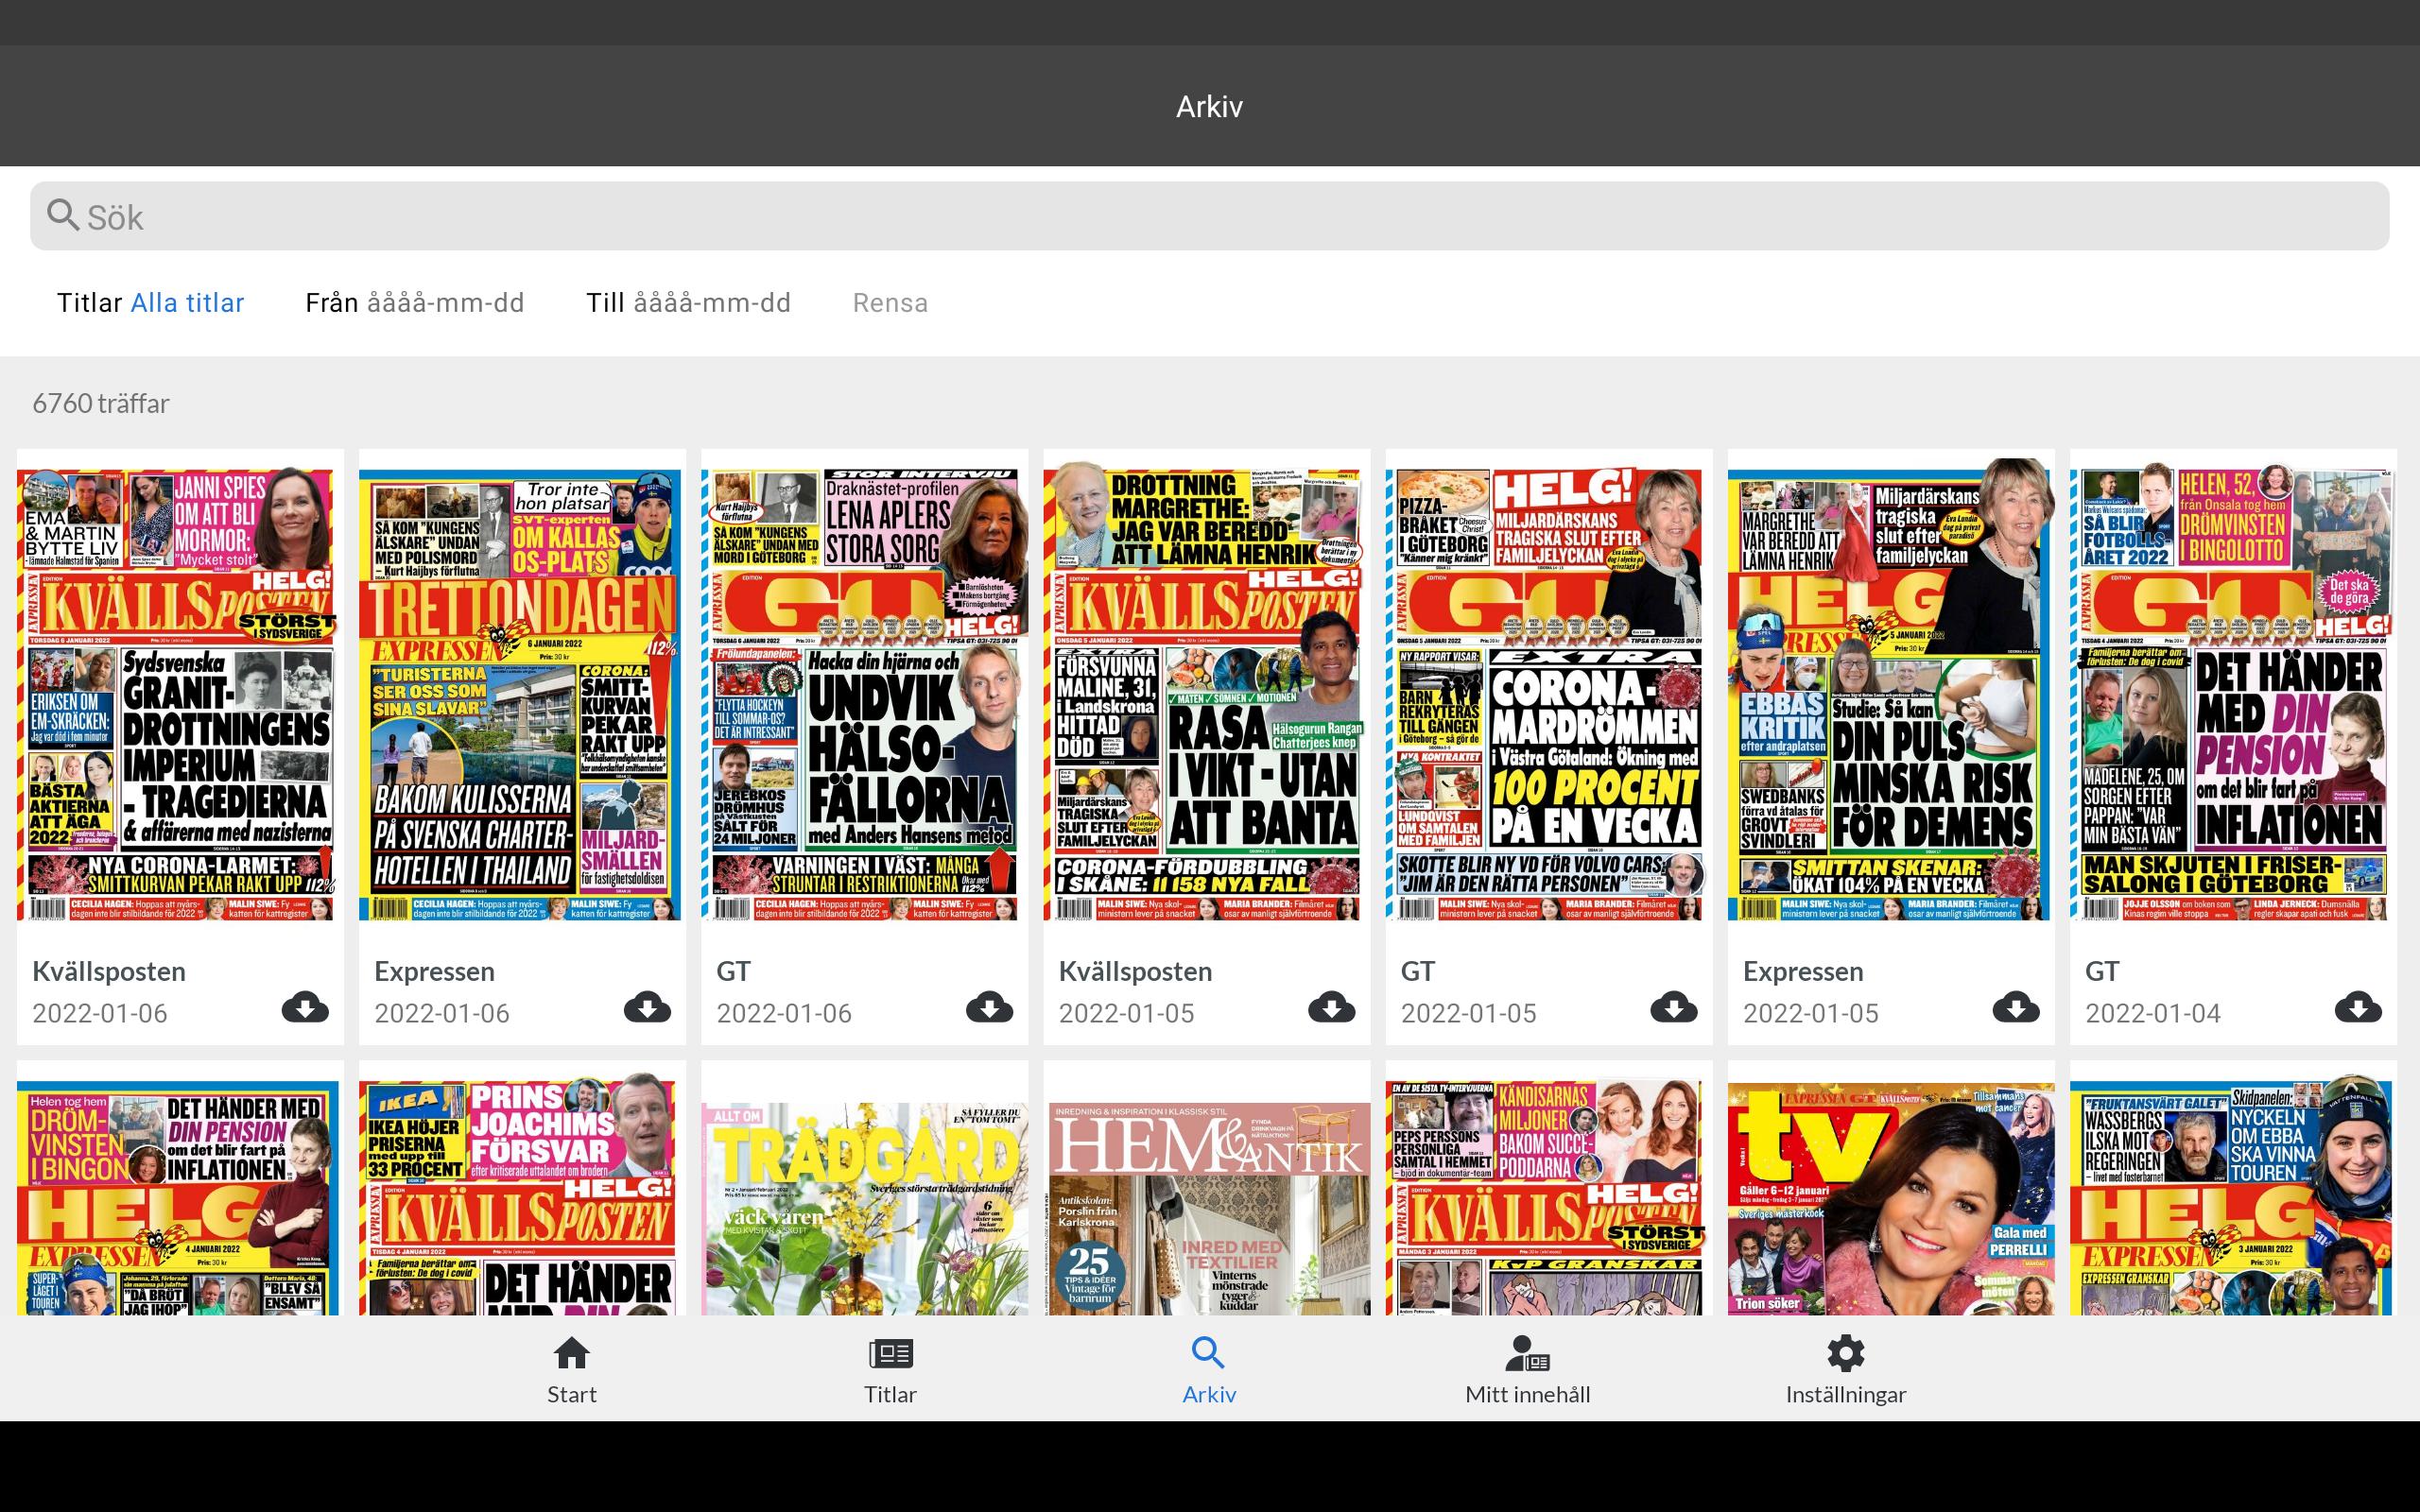This screenshot has width=2420, height=1512.
Task: Set the Från start date
Action: click(x=415, y=303)
